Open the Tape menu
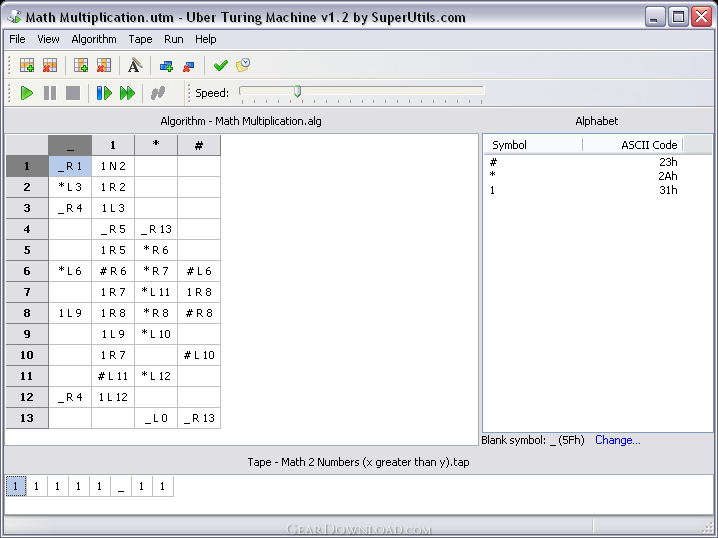The image size is (718, 538). point(140,39)
